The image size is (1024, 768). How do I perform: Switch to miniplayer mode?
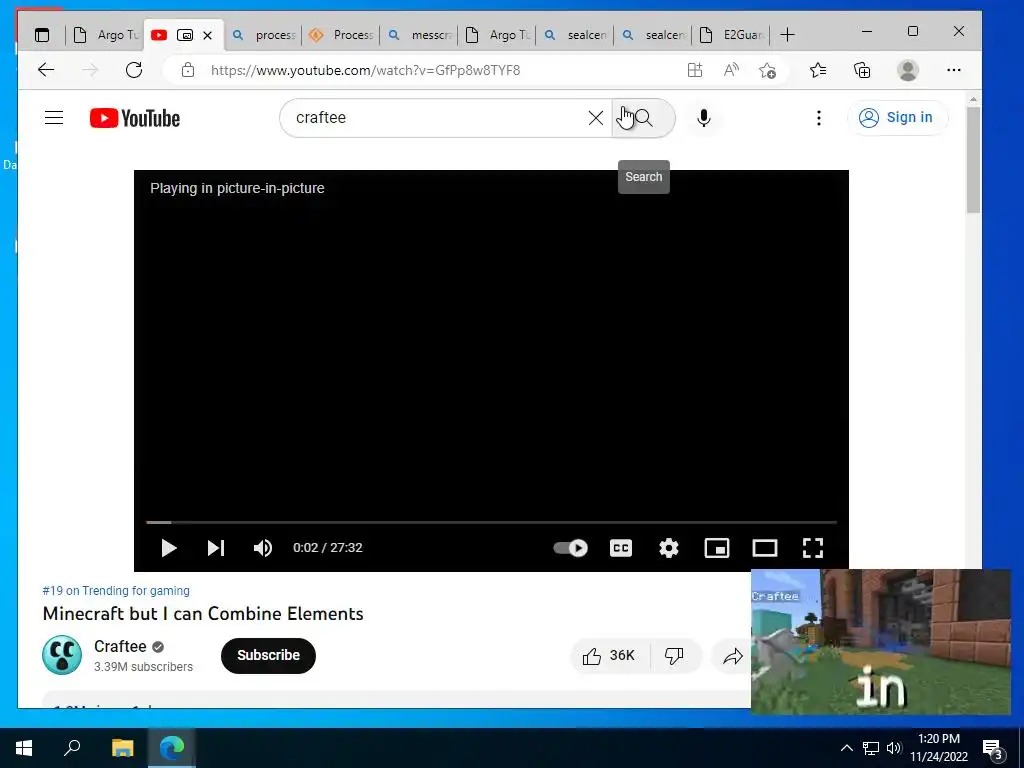tap(716, 547)
